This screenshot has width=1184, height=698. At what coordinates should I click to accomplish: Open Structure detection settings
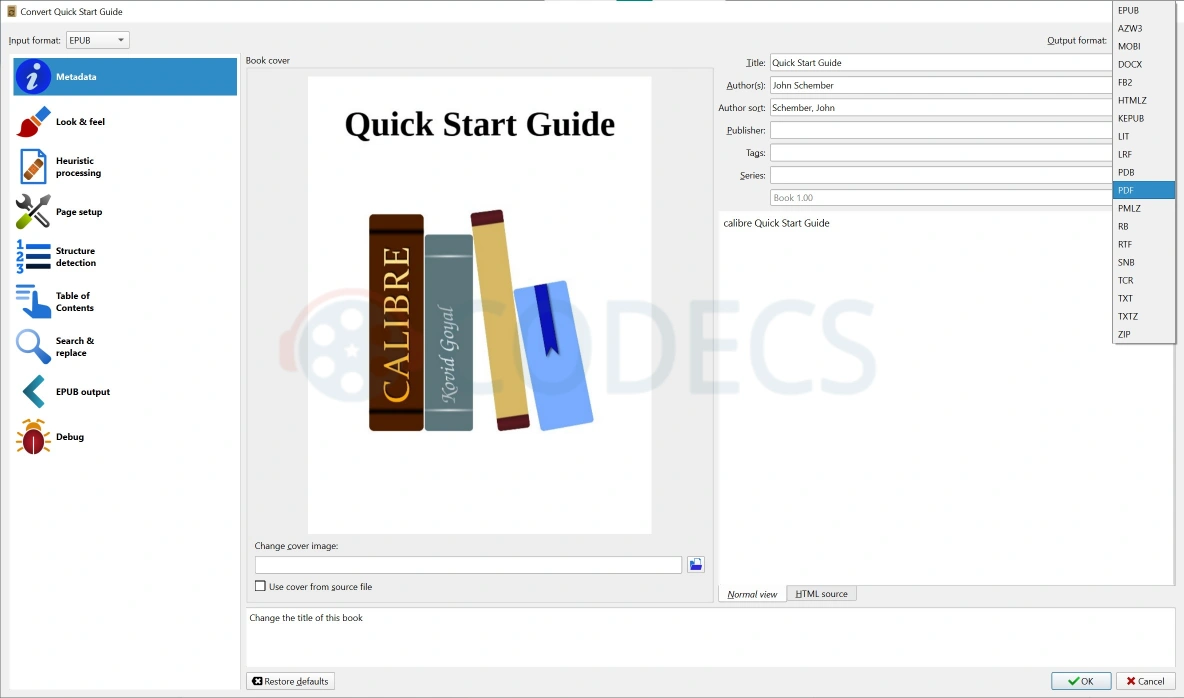point(125,257)
